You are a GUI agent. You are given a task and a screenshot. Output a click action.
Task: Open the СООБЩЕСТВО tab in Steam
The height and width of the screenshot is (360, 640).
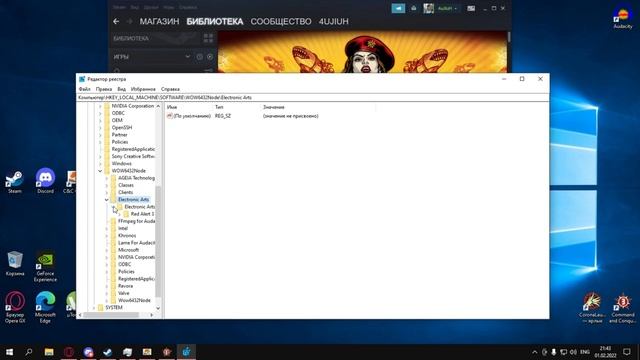pos(281,22)
